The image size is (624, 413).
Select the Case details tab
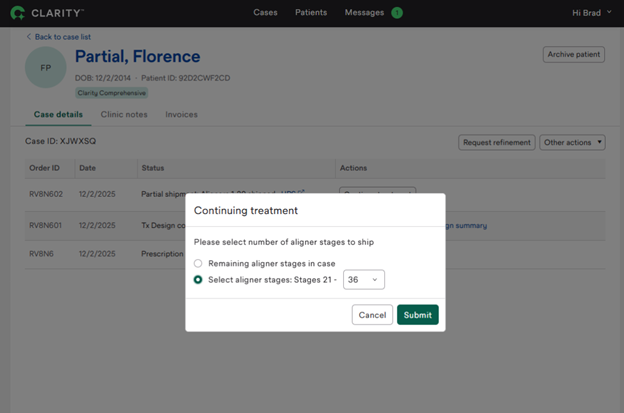click(x=58, y=115)
